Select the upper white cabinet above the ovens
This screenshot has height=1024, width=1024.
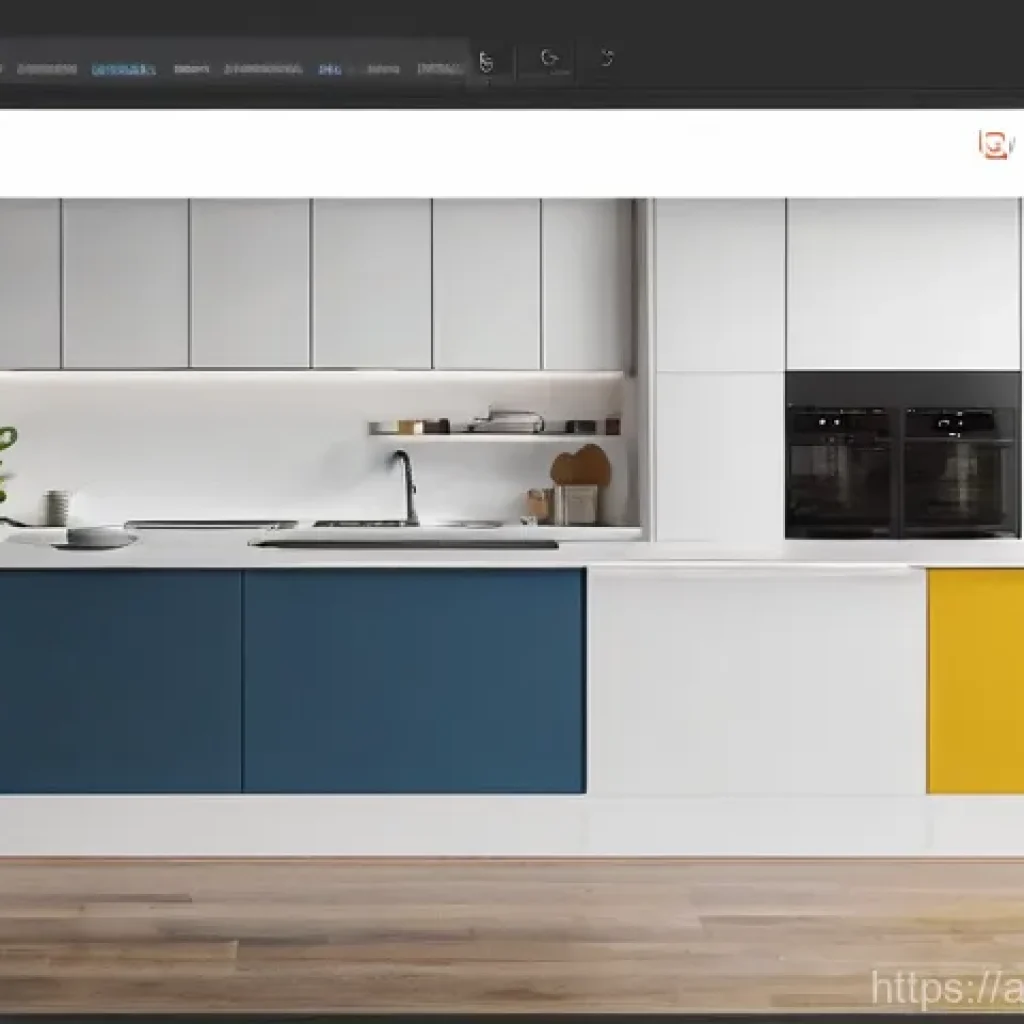point(902,283)
